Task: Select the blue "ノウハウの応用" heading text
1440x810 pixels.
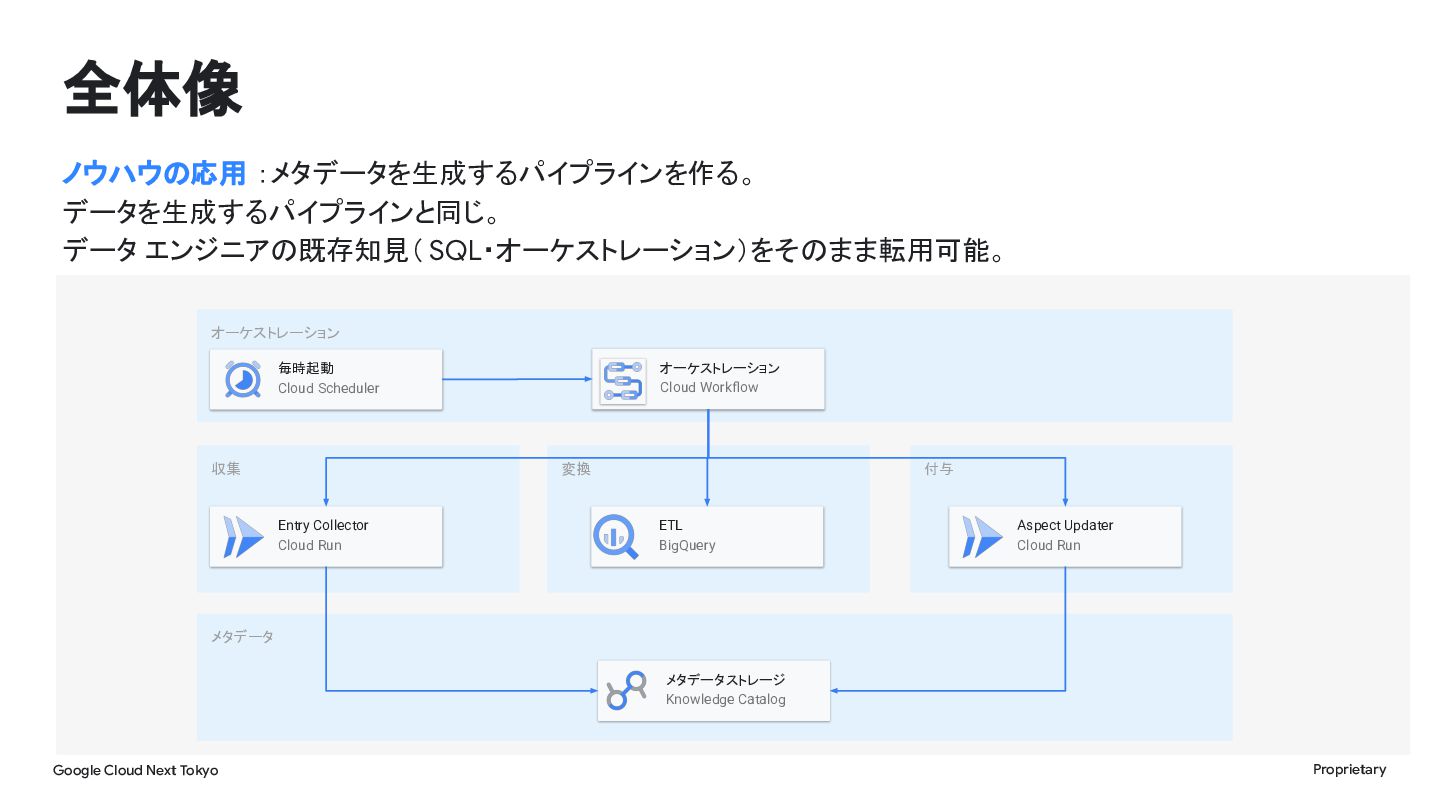Action: tap(154, 173)
